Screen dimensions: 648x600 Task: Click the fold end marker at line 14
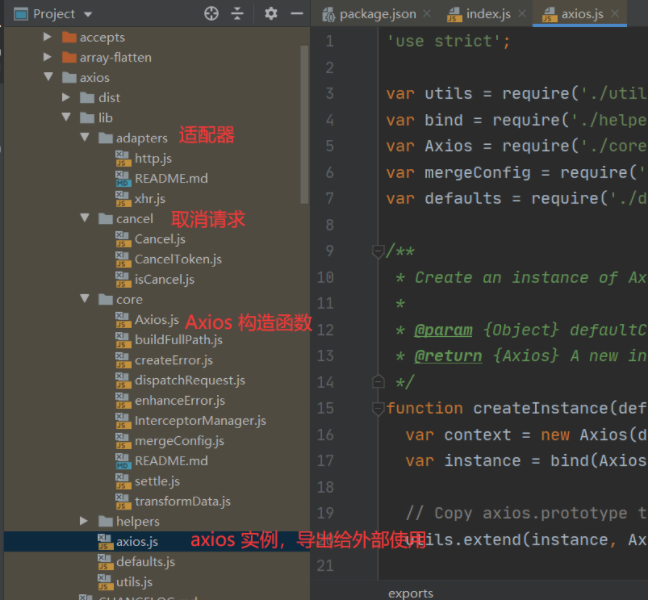pyautogui.click(x=378, y=382)
